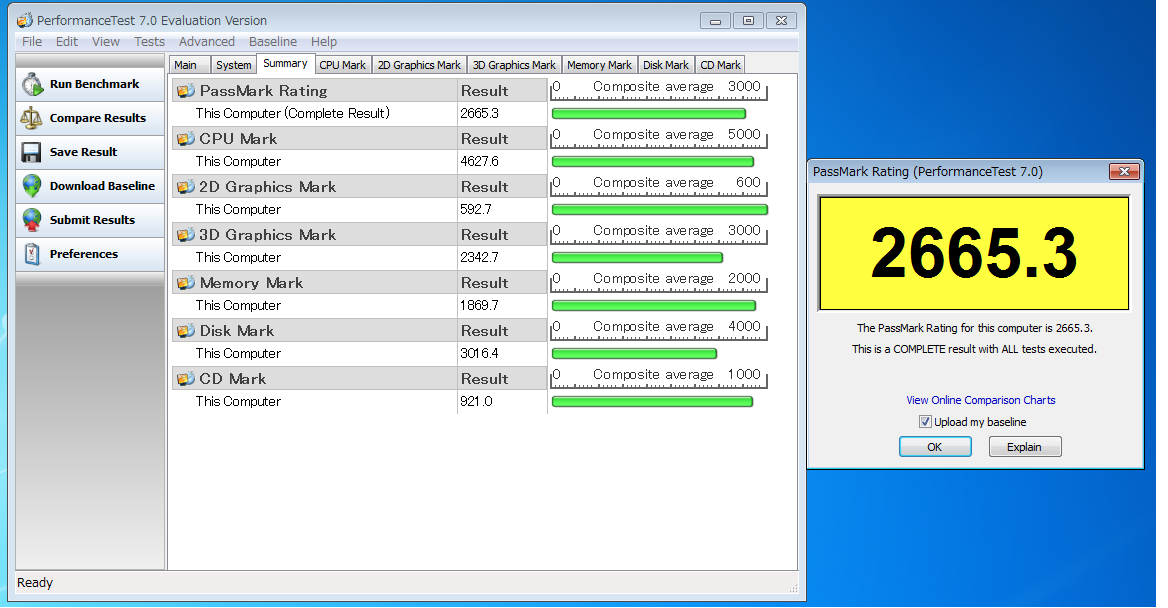This screenshot has width=1168, height=608.
Task: Click the Disk Mark result value 3016.4
Action: click(479, 354)
